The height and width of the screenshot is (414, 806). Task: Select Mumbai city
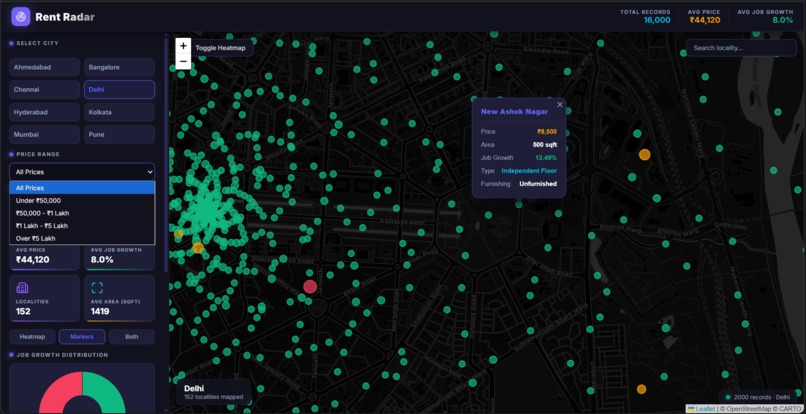45,134
